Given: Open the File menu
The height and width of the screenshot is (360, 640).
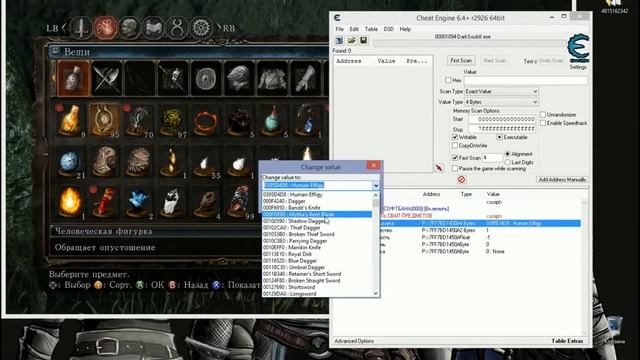Looking at the screenshot, I should (340, 29).
